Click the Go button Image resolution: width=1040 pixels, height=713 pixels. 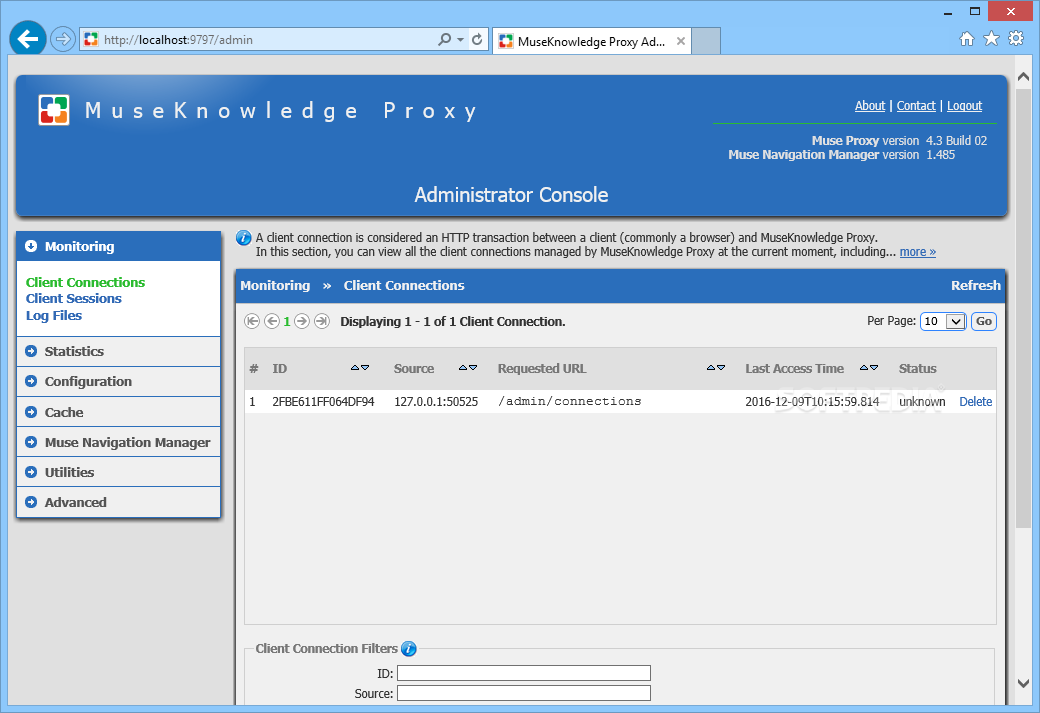pyautogui.click(x=984, y=322)
